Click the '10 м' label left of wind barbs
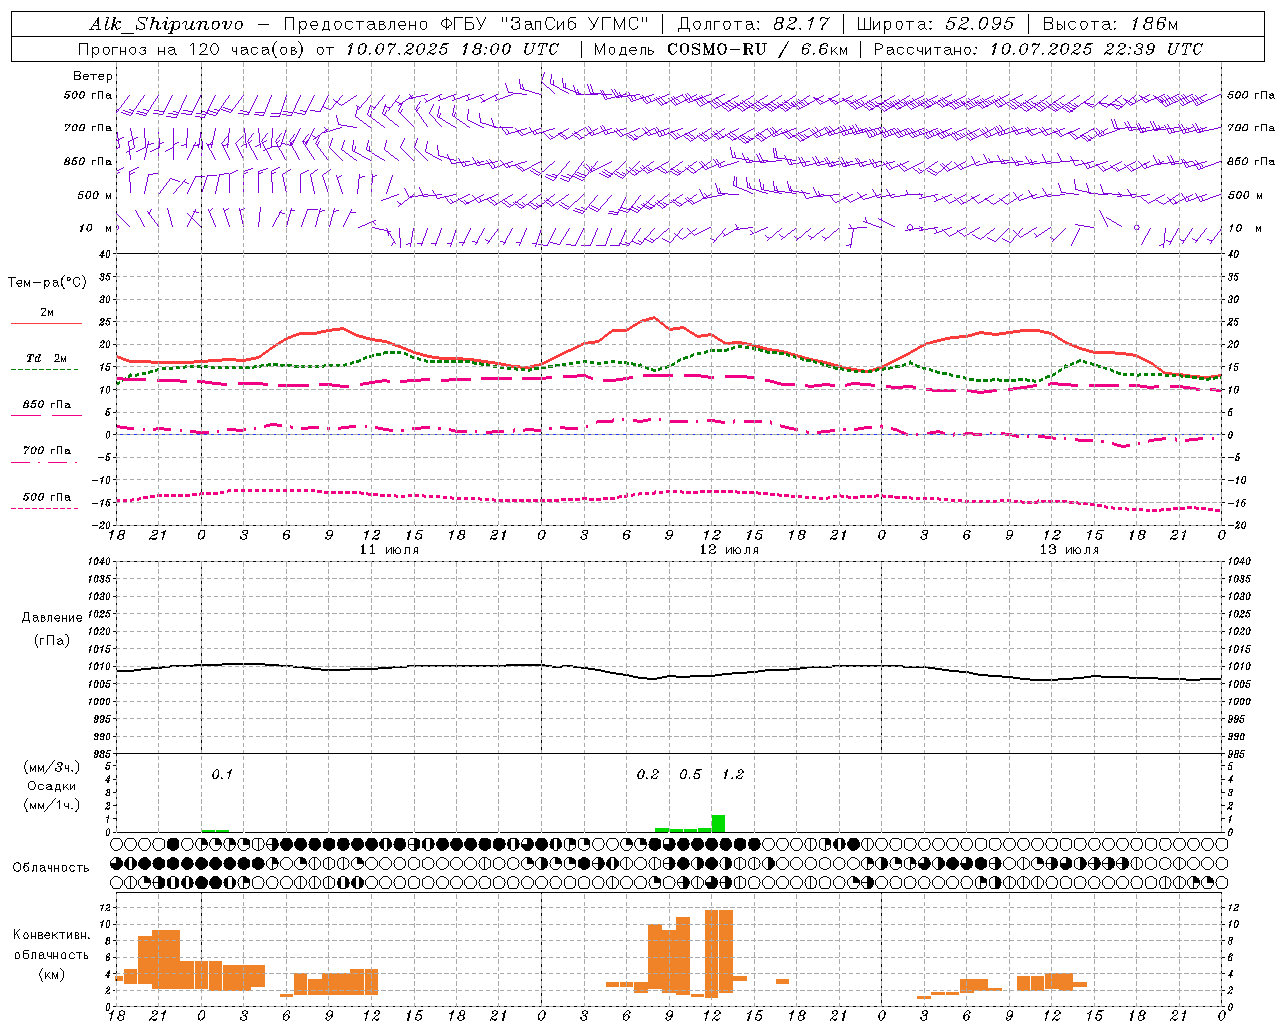1280x1024 pixels. coord(96,228)
